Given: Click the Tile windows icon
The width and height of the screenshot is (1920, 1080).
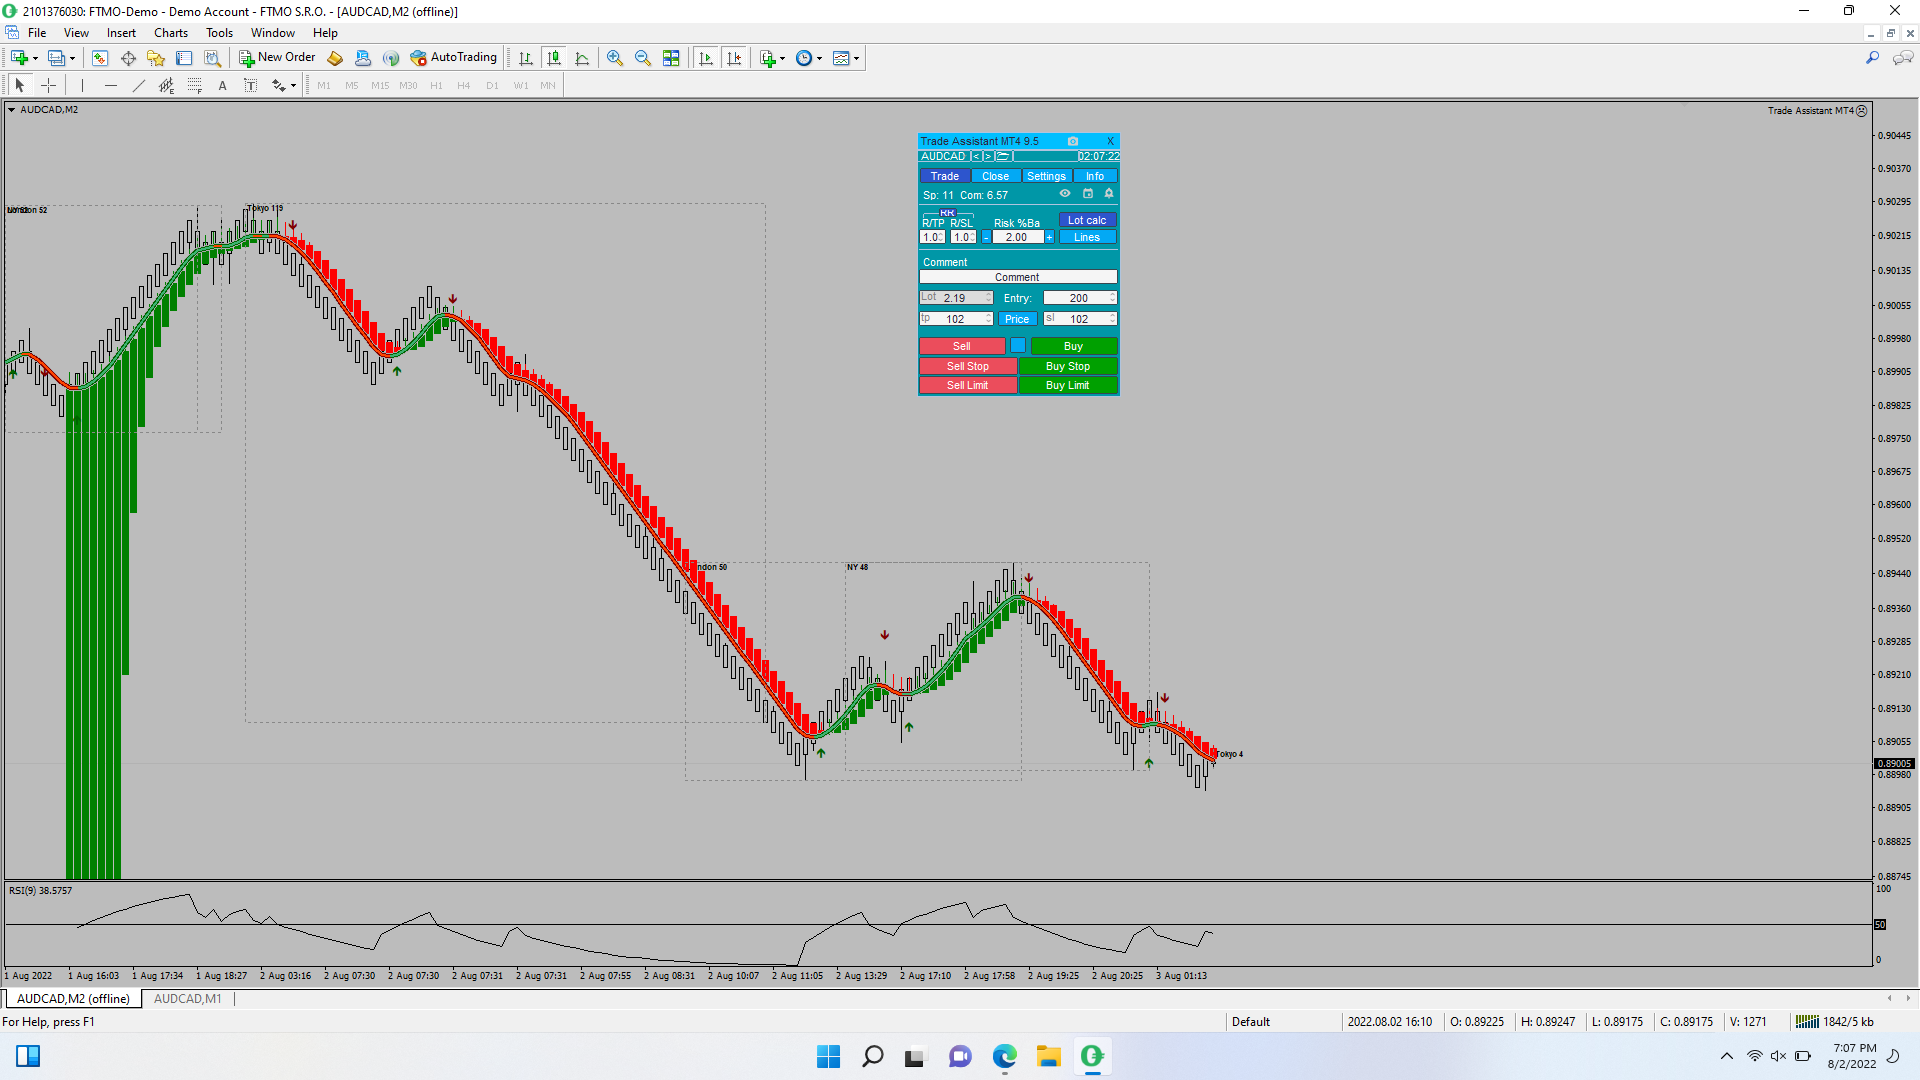Looking at the screenshot, I should click(x=671, y=58).
